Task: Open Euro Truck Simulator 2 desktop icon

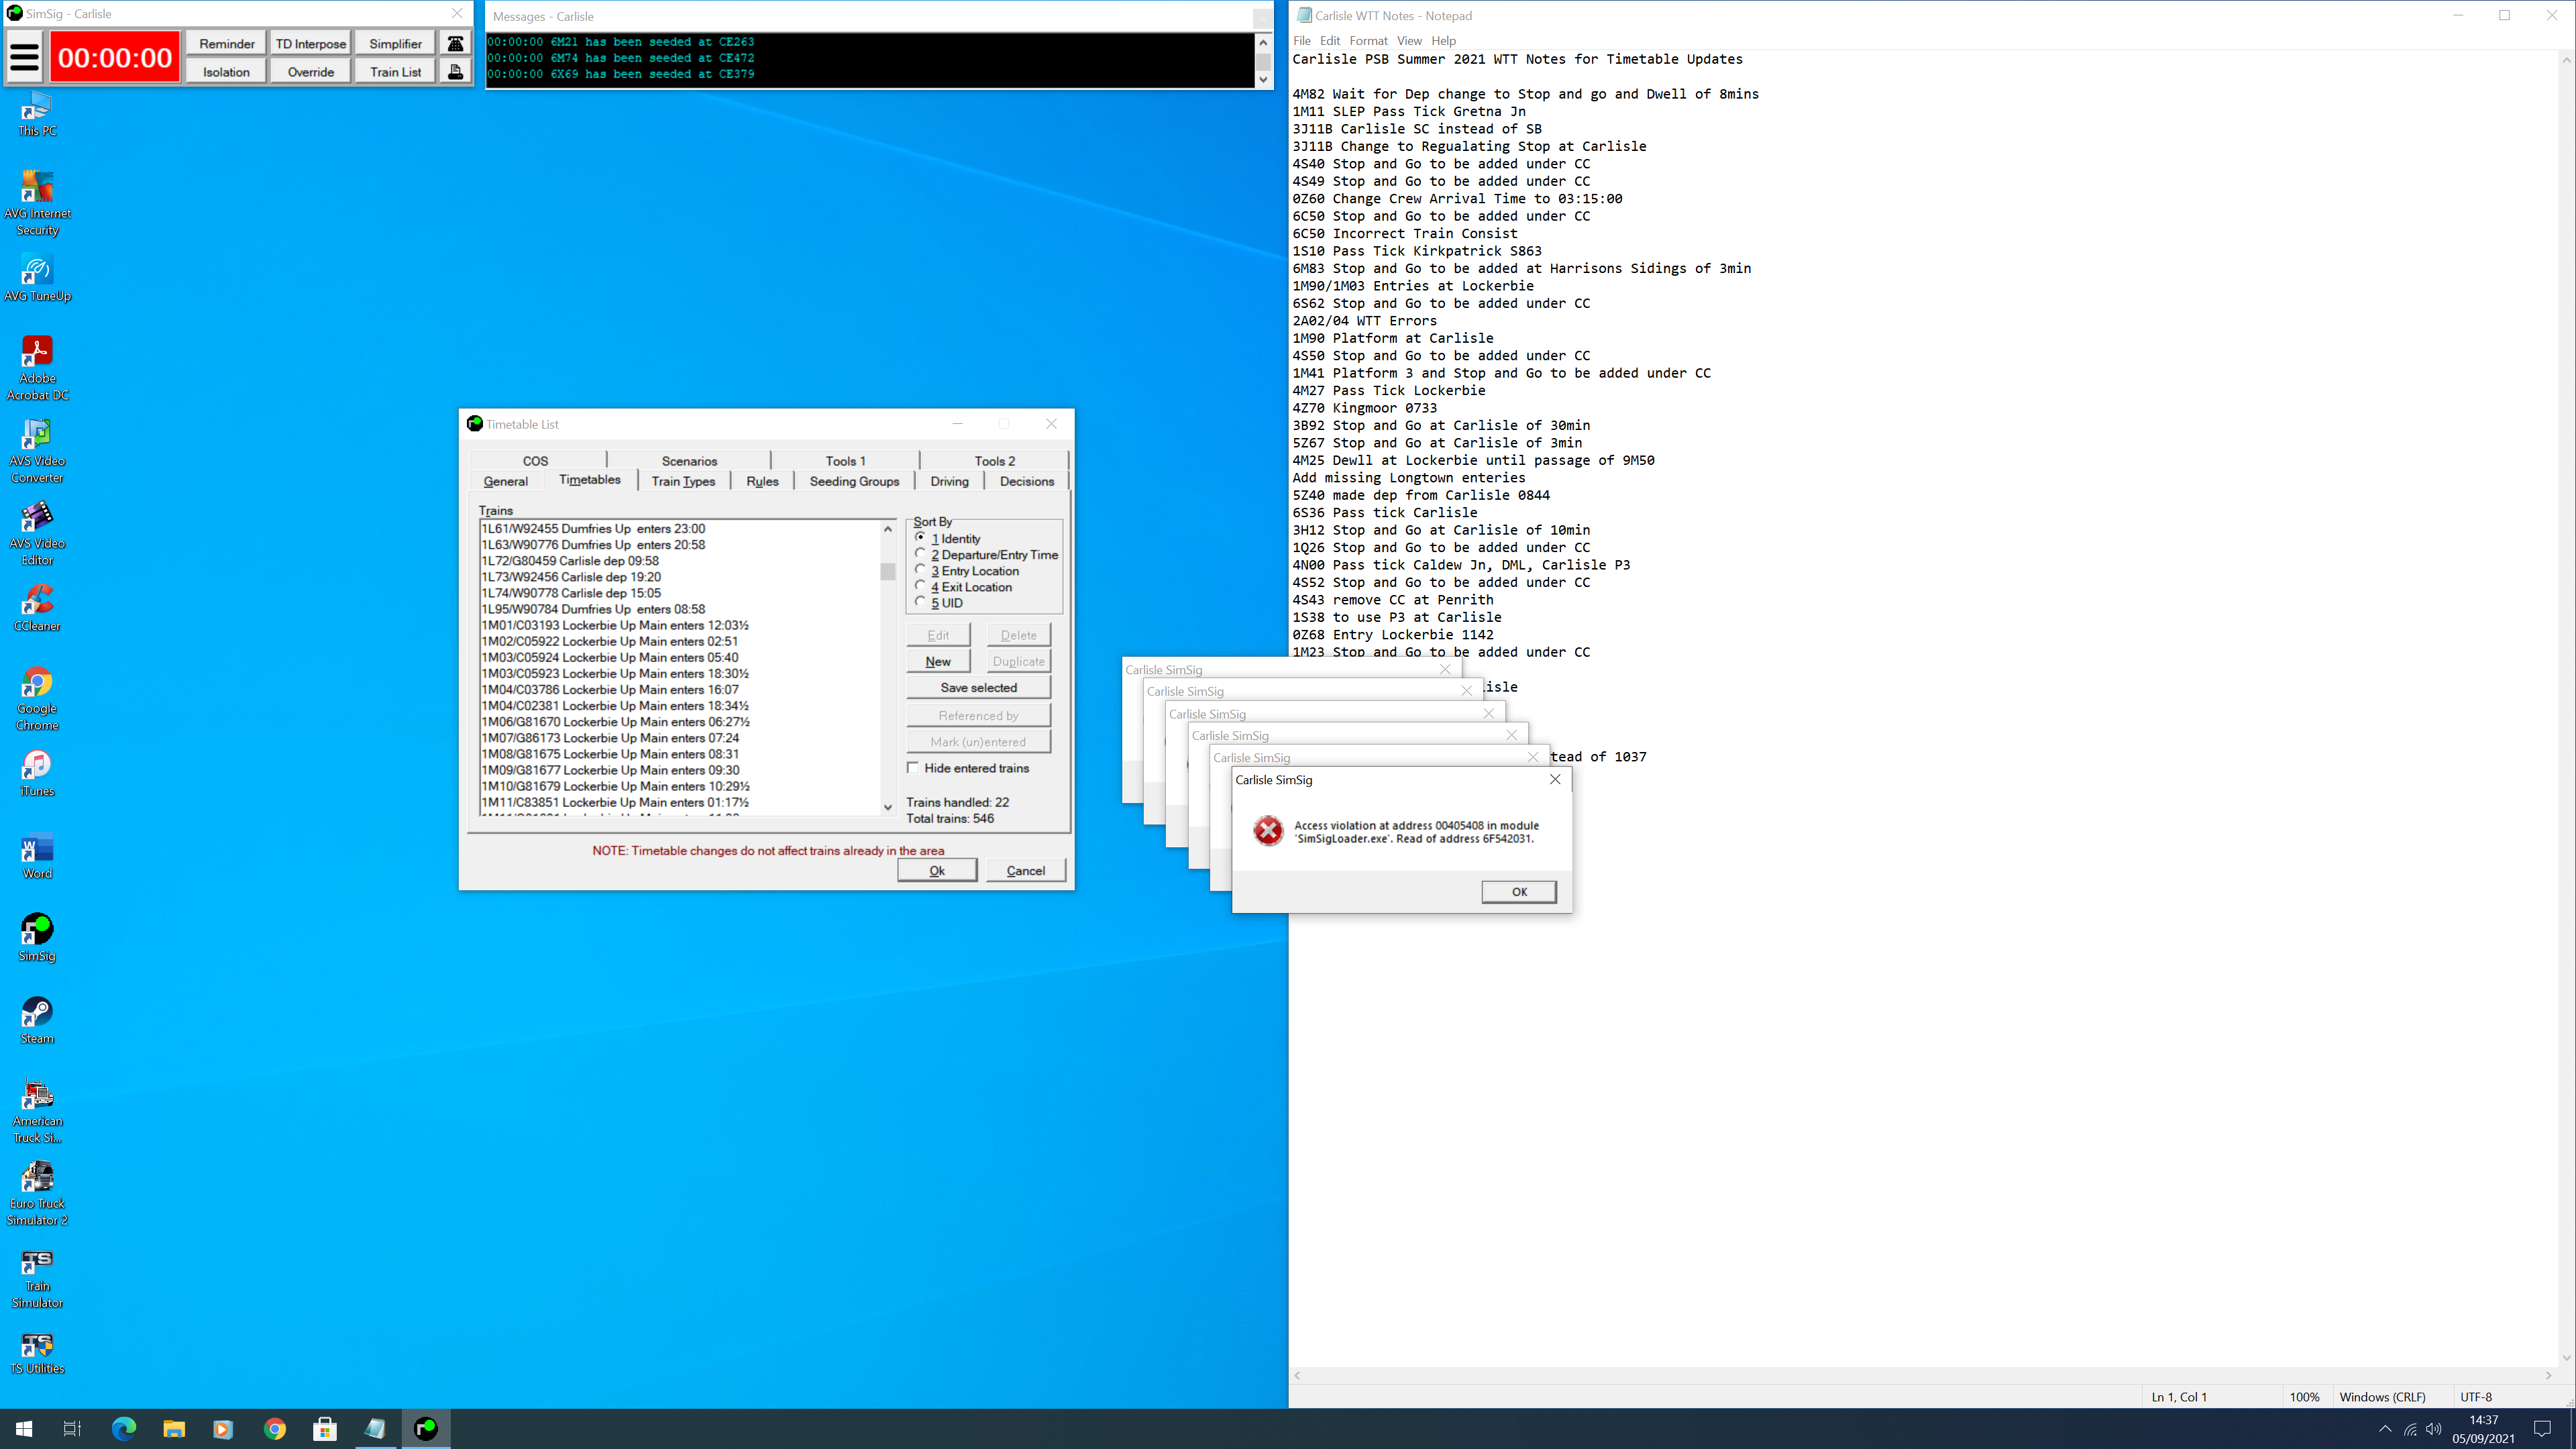Action: click(x=37, y=1194)
